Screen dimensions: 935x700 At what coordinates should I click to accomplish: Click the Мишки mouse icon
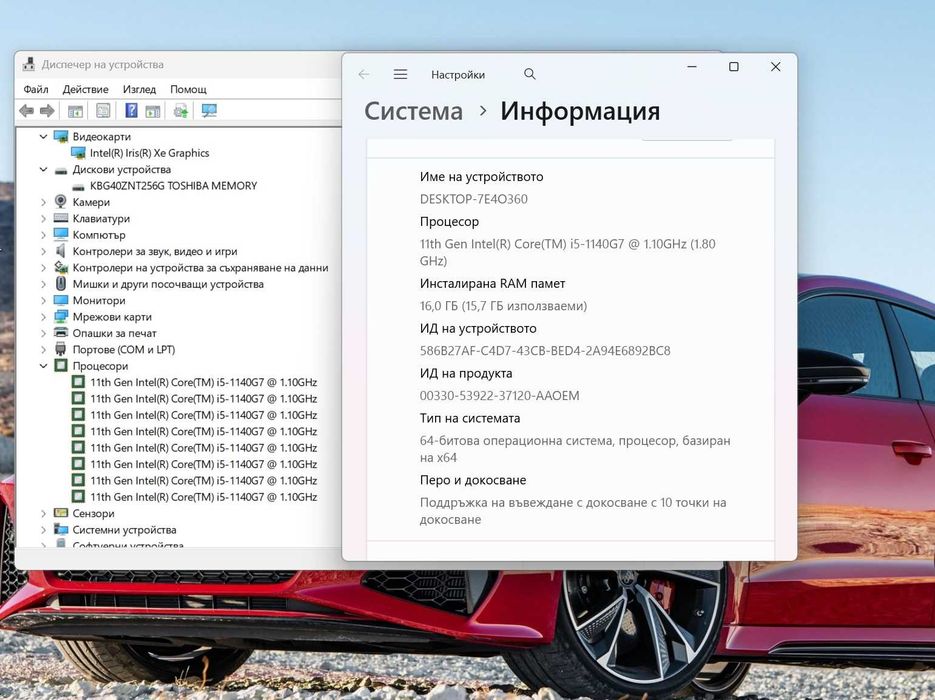tap(61, 284)
